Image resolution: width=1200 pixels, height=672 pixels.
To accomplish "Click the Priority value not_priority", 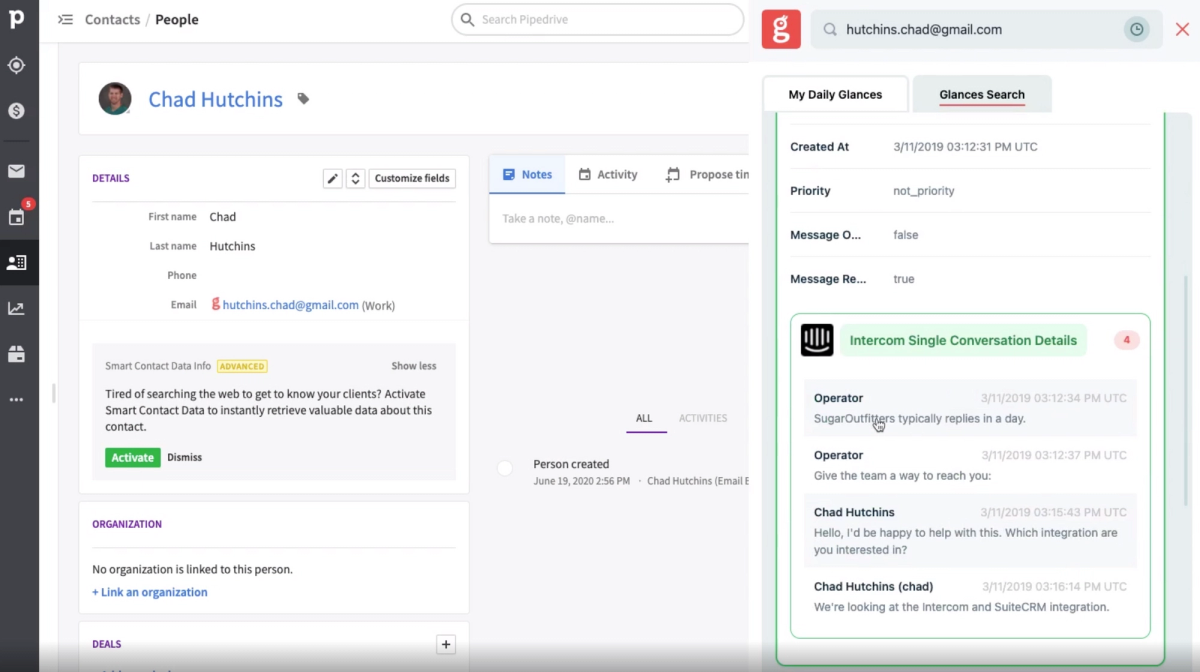I will 923,191.
